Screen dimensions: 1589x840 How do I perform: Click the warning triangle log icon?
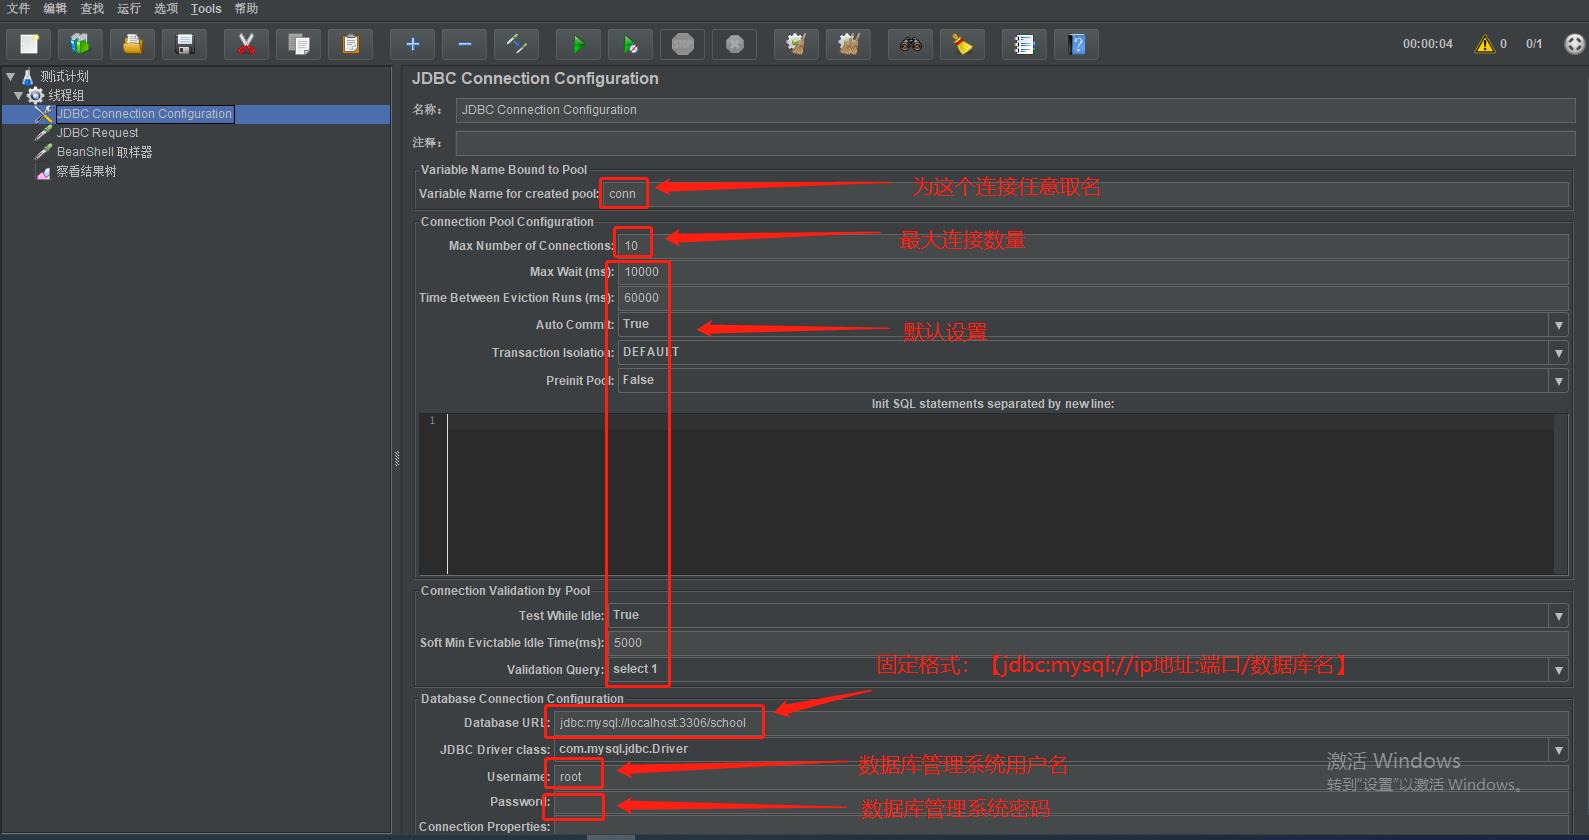tap(1485, 44)
